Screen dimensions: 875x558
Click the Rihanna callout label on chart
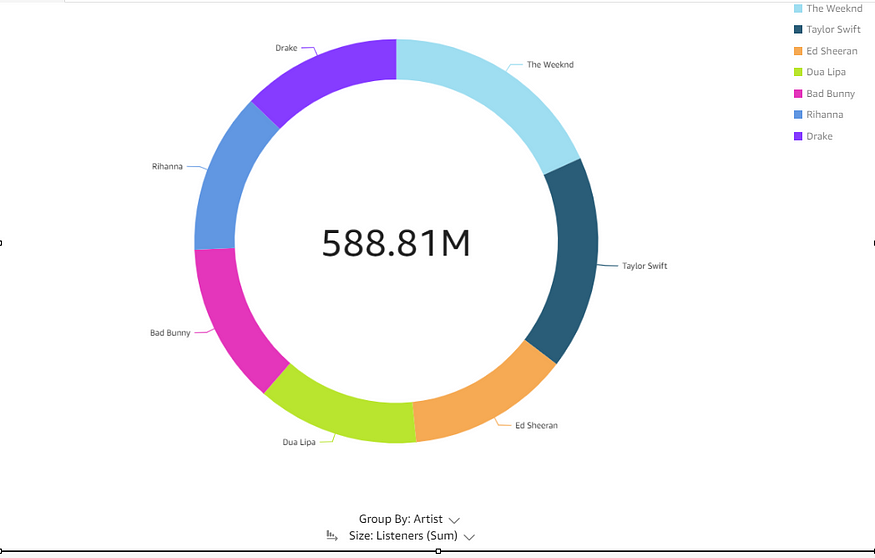point(167,166)
